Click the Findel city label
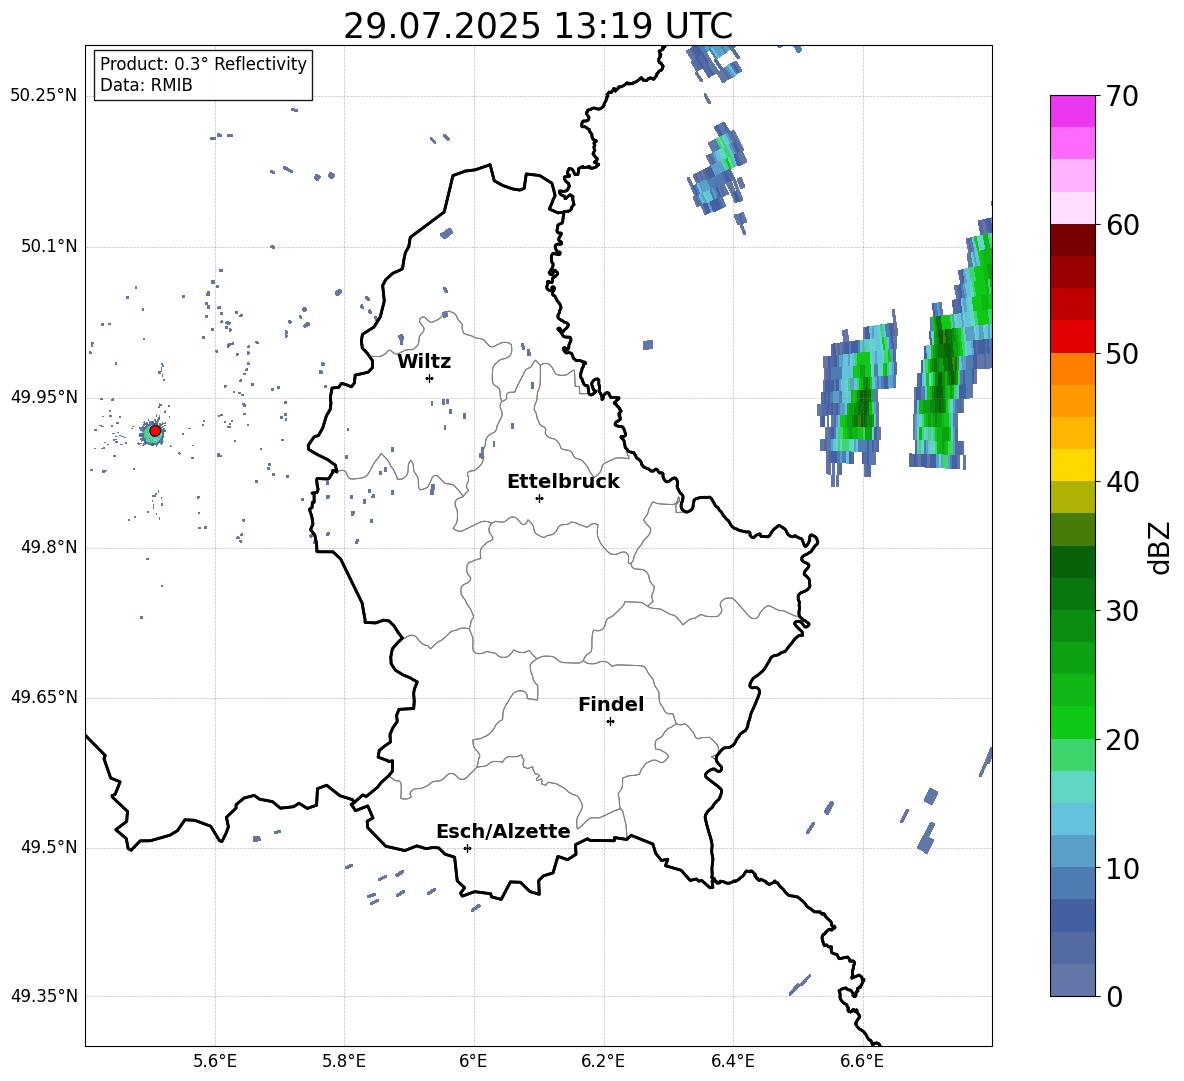This screenshot has height=1081, width=1184. click(x=611, y=705)
